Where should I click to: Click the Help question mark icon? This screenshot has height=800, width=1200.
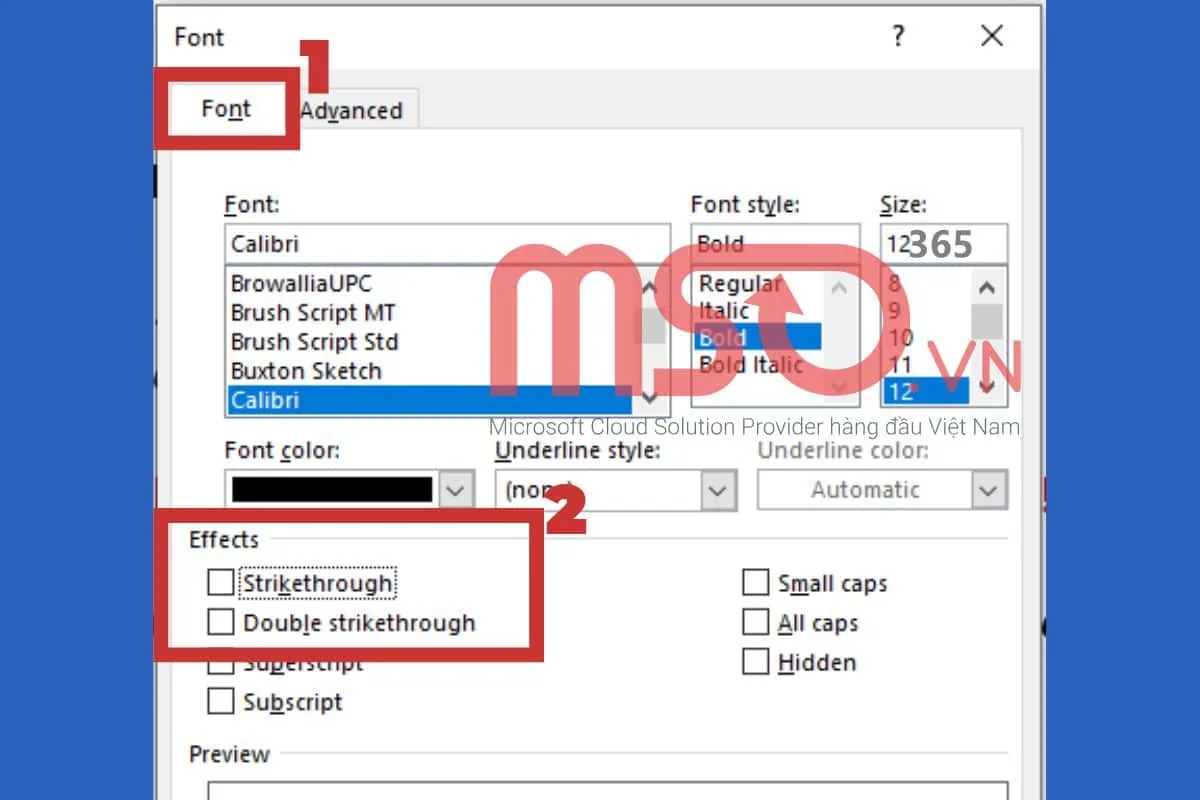[897, 37]
